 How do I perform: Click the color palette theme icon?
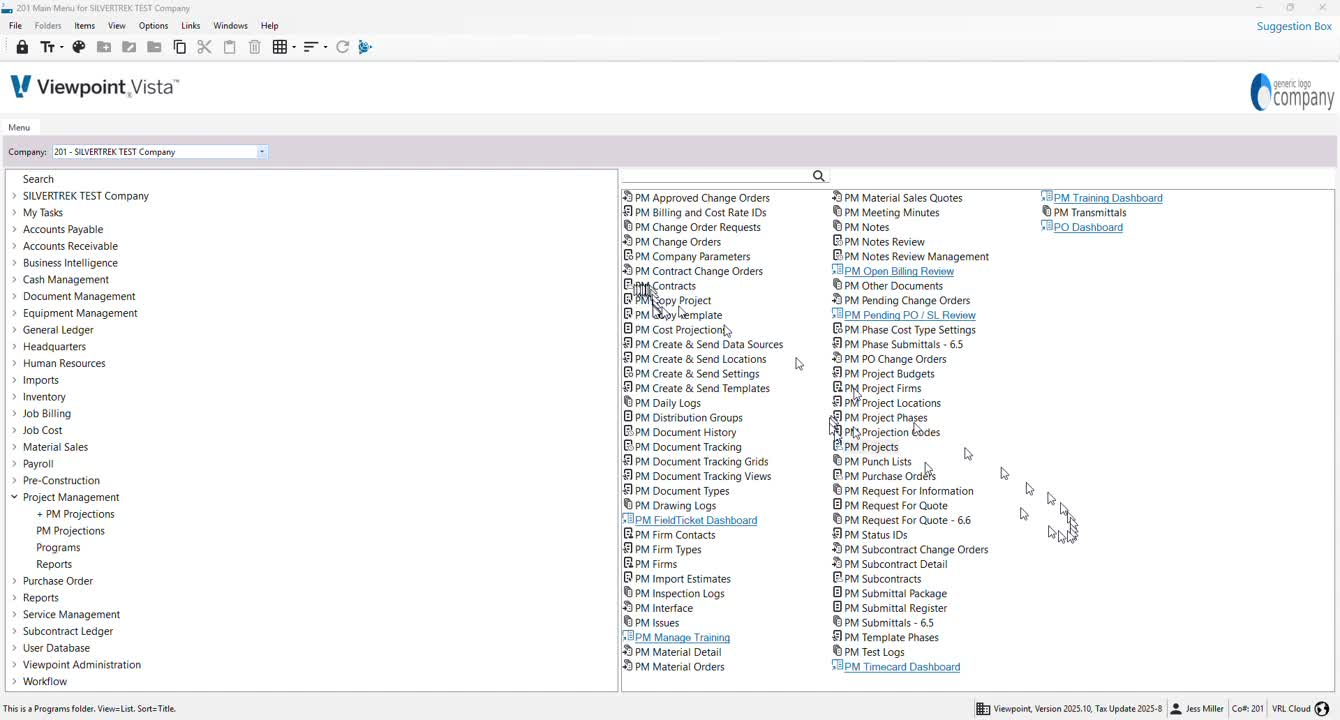[79, 47]
